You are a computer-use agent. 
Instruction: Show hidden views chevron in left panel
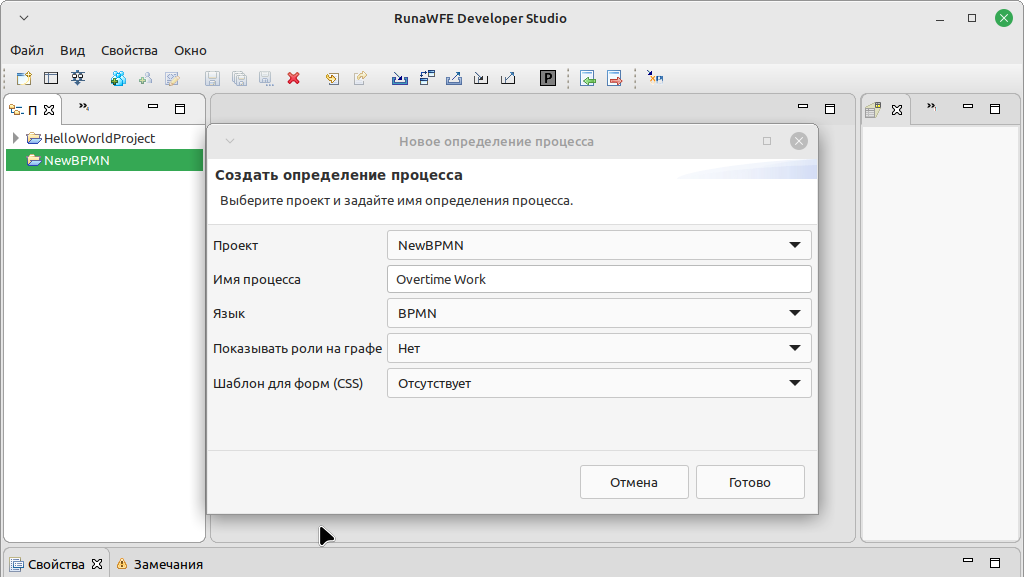(84, 107)
